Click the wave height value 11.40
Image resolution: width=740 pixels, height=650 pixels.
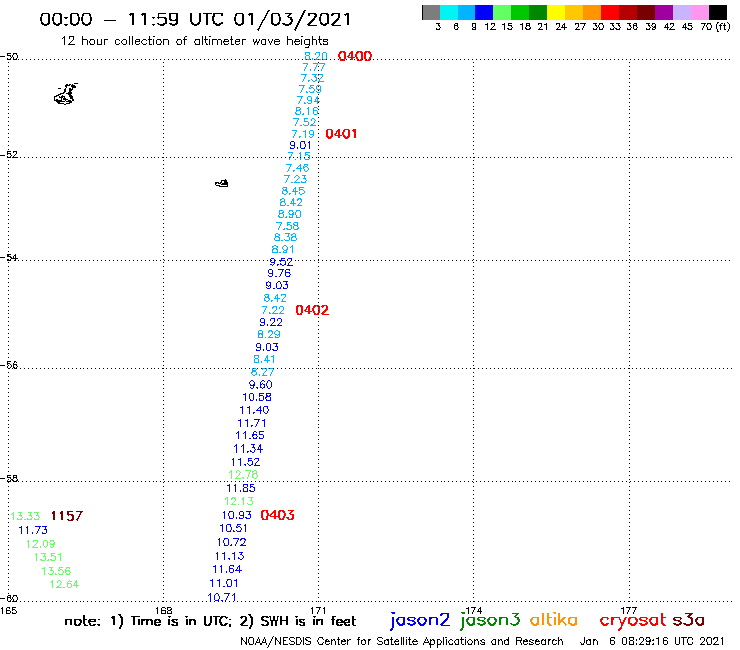point(254,410)
